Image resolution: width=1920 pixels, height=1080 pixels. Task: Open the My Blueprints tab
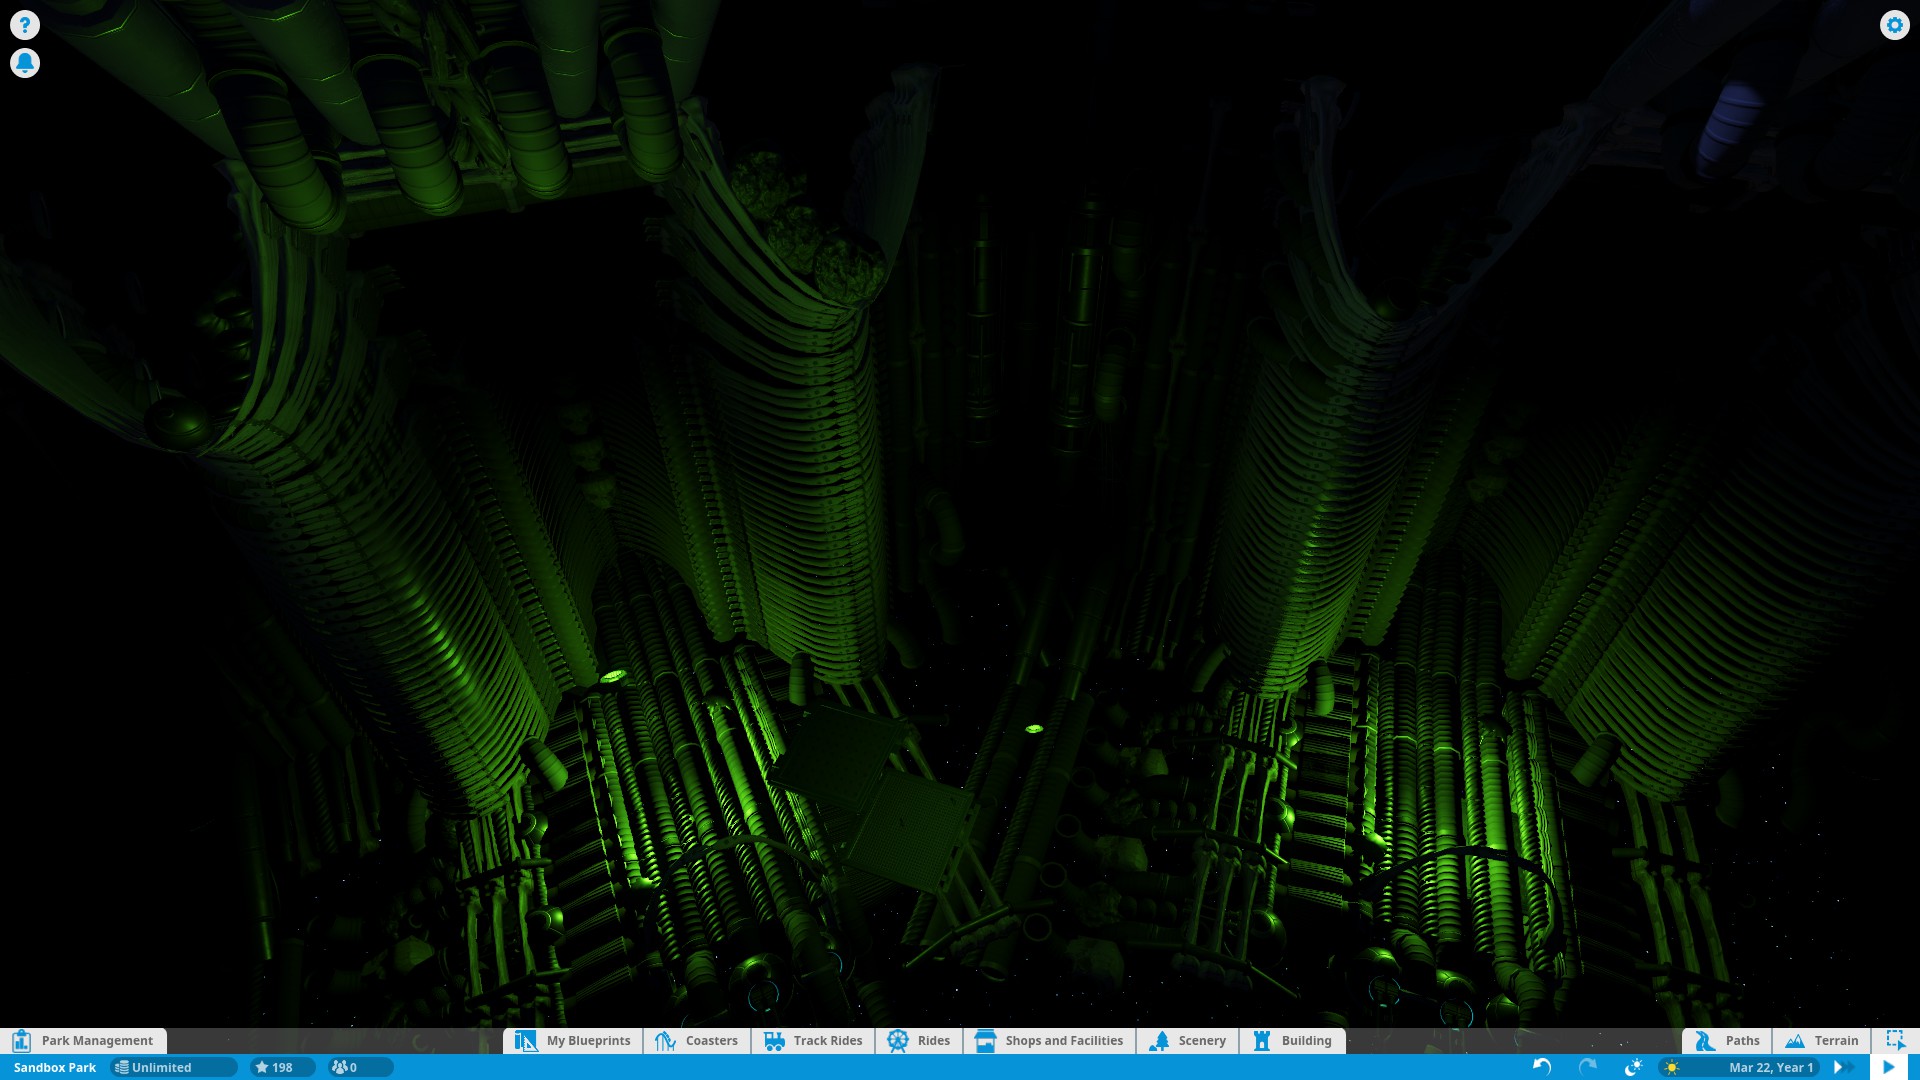[x=573, y=1040]
